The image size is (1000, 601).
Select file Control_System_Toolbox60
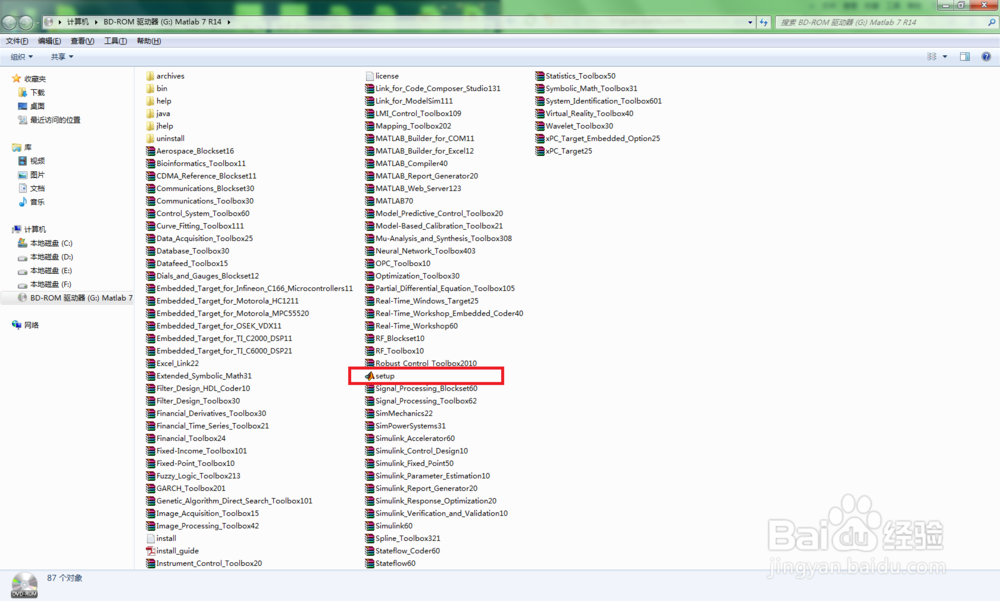click(x=203, y=214)
